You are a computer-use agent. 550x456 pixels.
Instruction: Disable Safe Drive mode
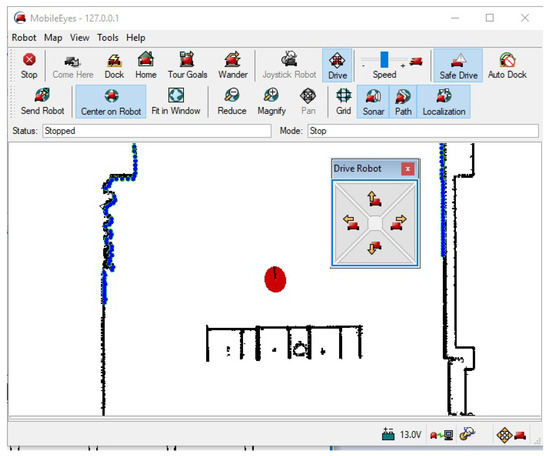[x=458, y=65]
